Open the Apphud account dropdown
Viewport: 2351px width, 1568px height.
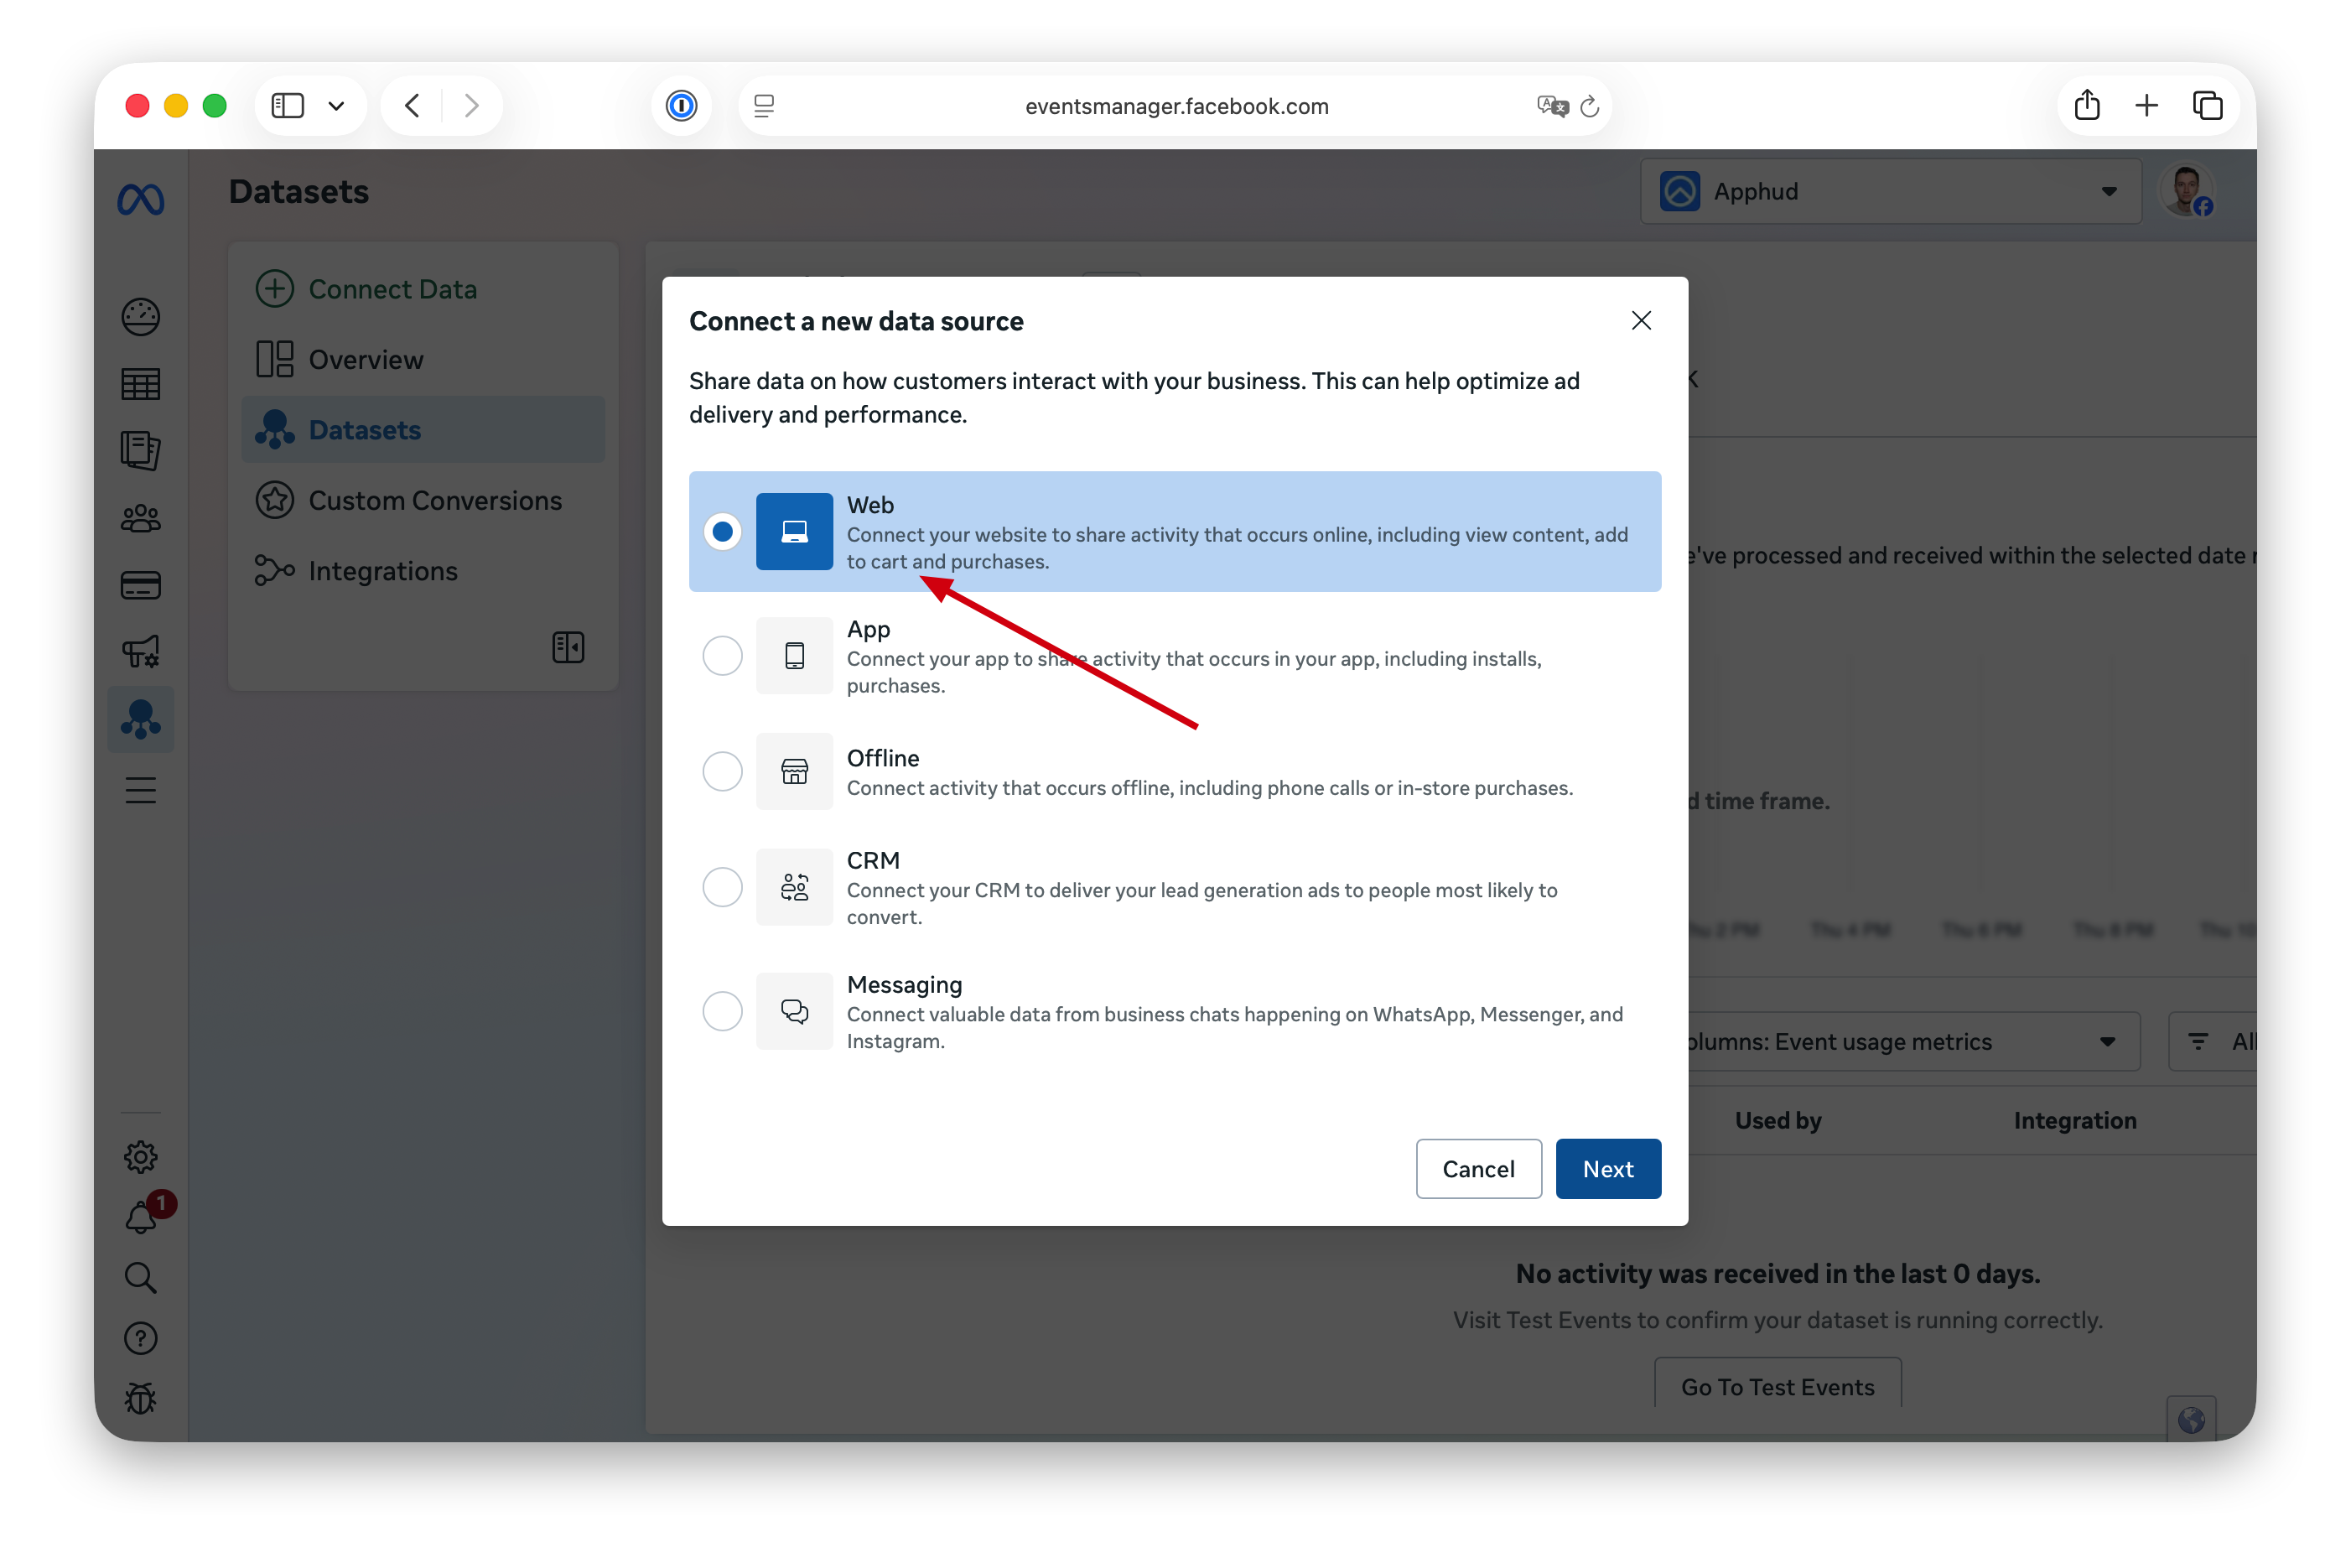tap(1890, 191)
